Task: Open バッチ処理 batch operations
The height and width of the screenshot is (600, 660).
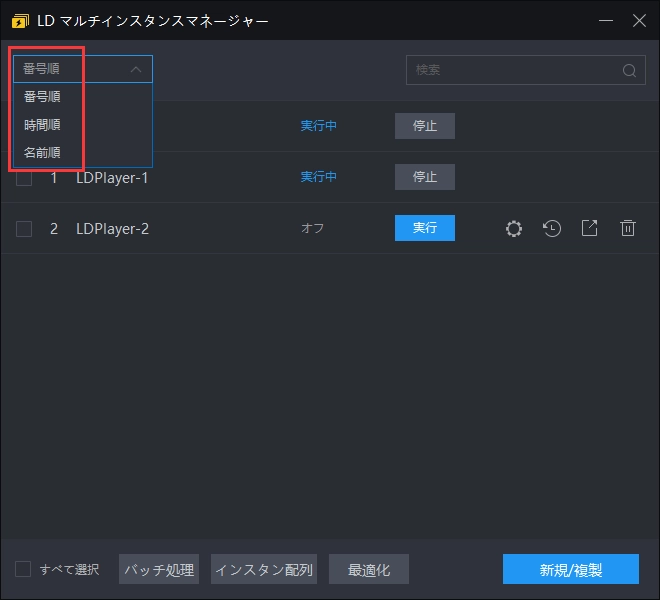Action: (159, 569)
